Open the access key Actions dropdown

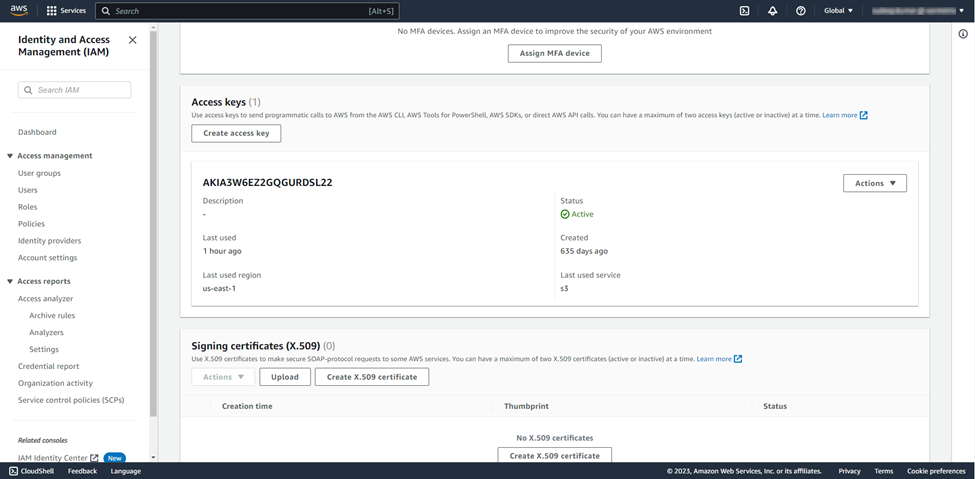coord(875,183)
